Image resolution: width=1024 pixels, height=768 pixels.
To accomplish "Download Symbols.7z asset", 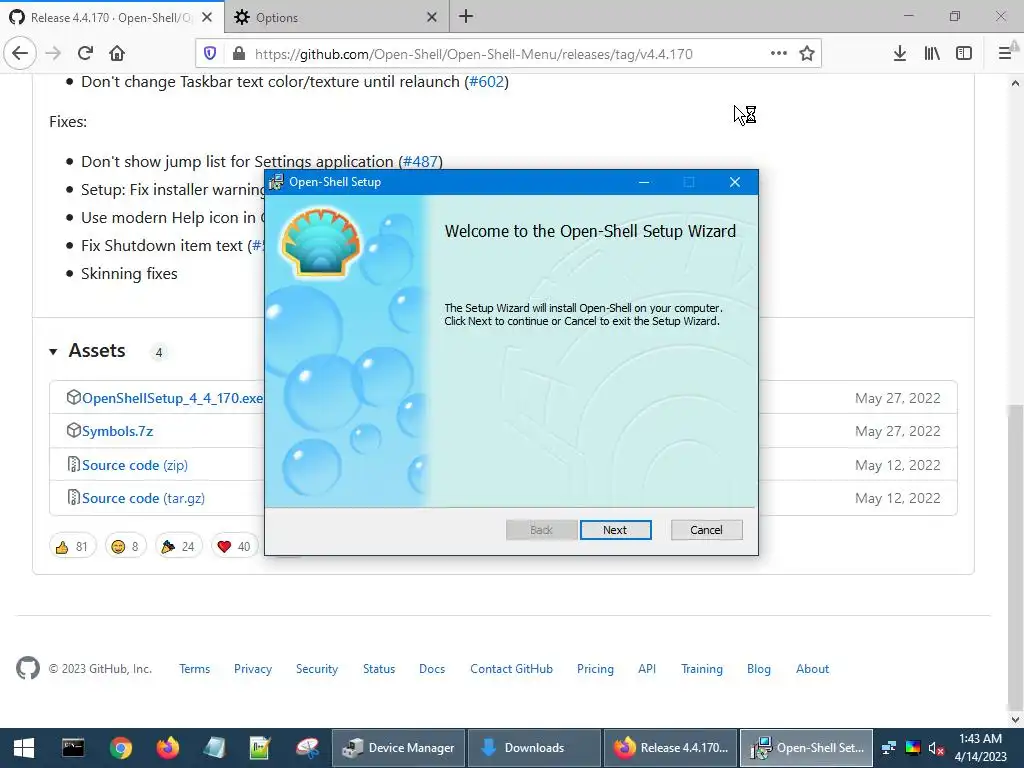I will [x=118, y=431].
